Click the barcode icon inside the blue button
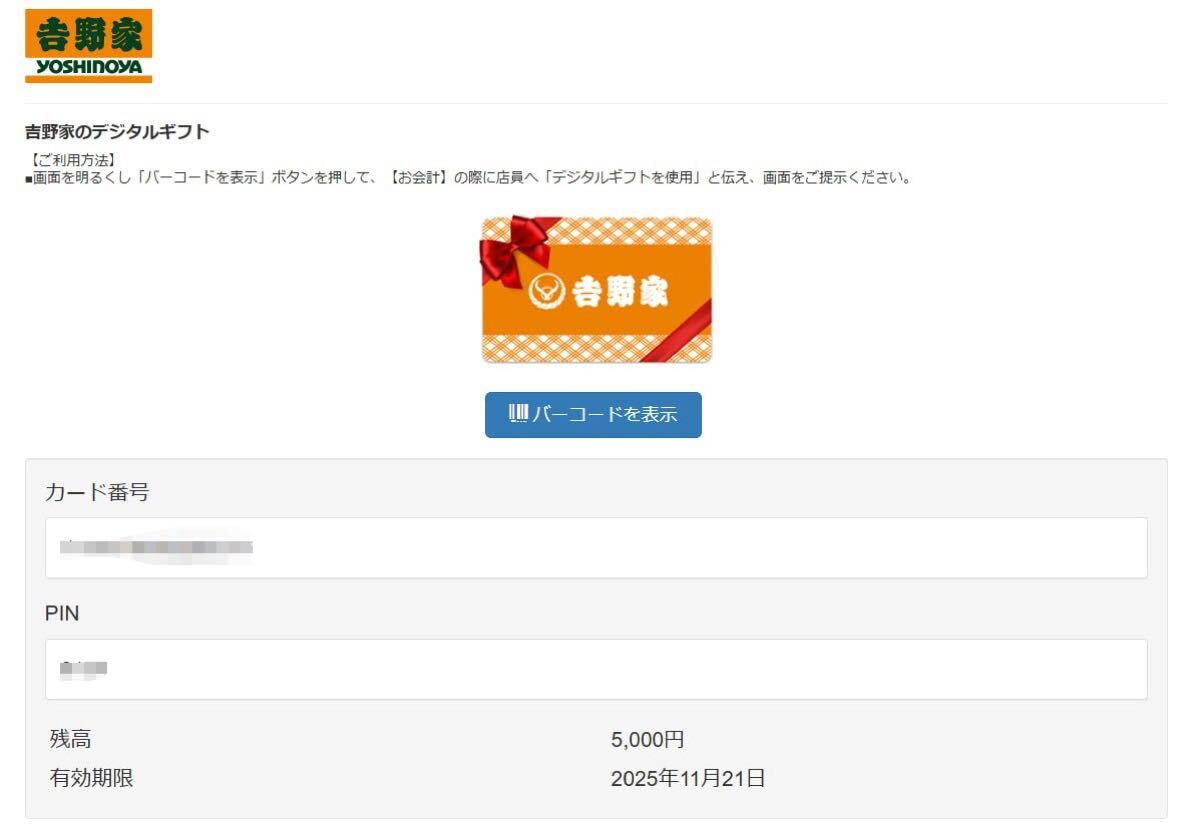1200x825 pixels. (x=518, y=414)
